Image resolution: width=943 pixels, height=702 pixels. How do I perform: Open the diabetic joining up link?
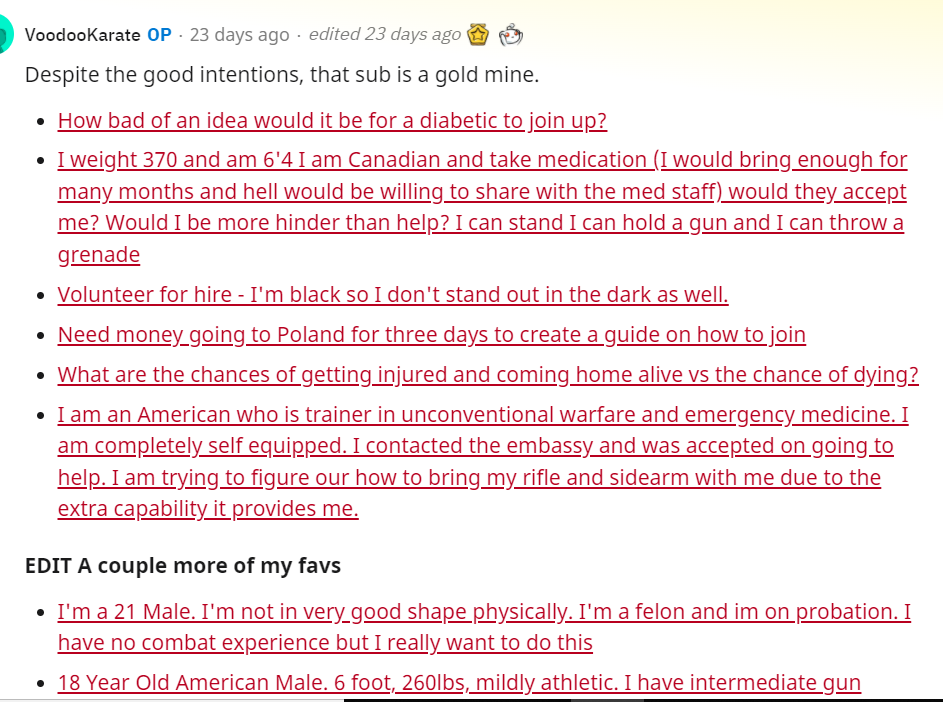pyautogui.click(x=332, y=121)
